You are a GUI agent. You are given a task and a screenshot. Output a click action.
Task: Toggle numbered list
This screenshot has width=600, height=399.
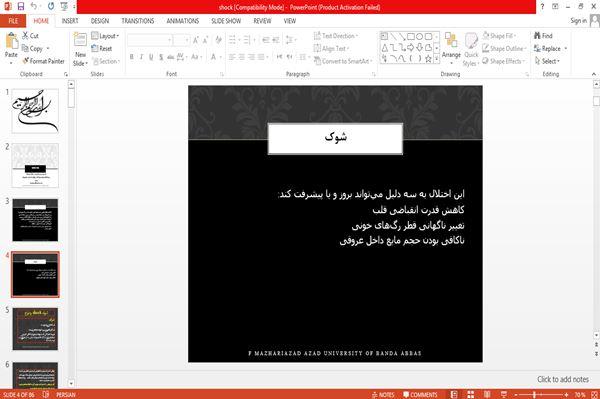click(x=248, y=39)
